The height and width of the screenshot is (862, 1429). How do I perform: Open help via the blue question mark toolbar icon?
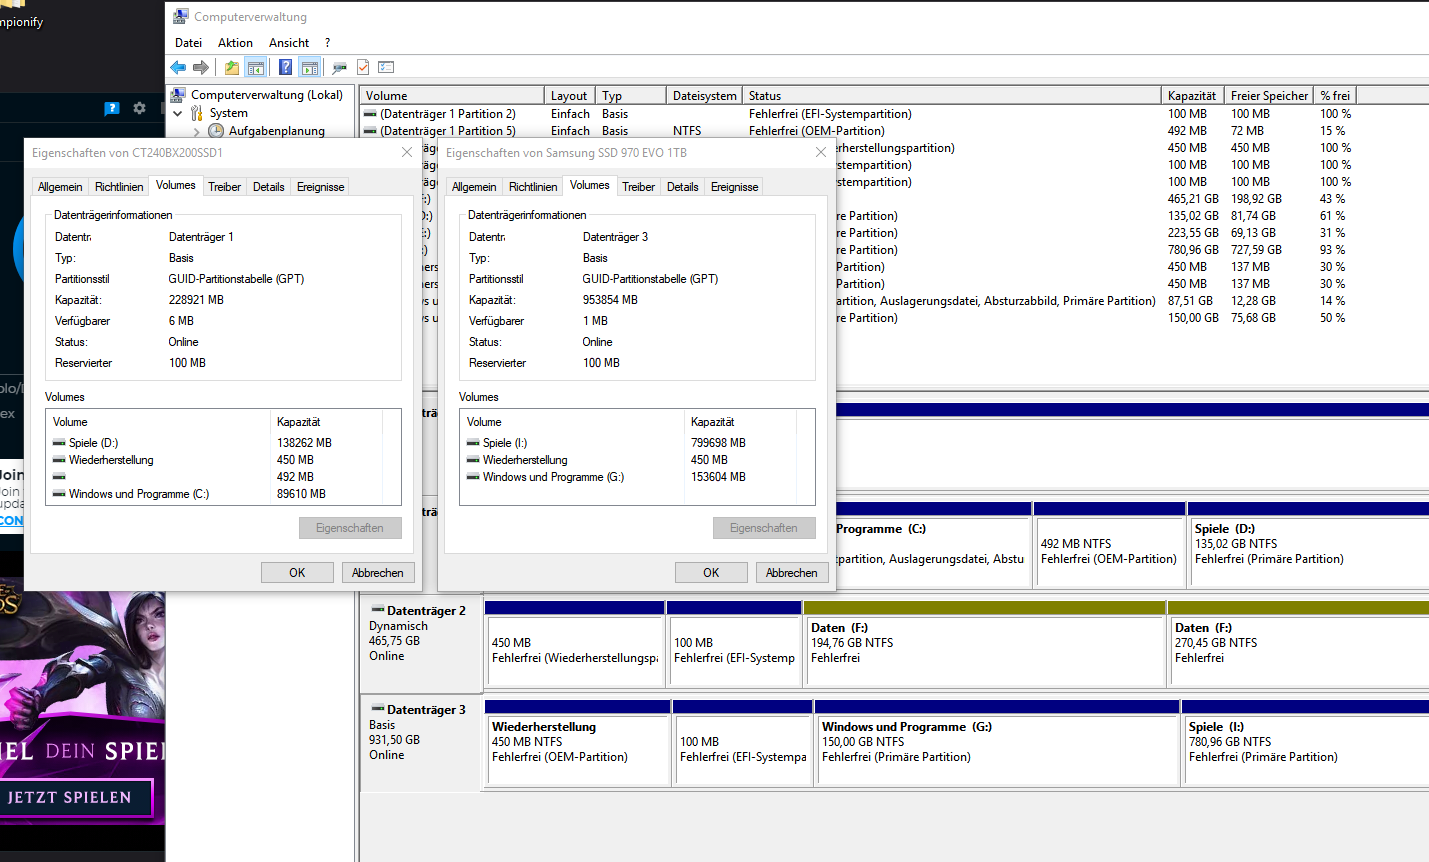click(286, 67)
